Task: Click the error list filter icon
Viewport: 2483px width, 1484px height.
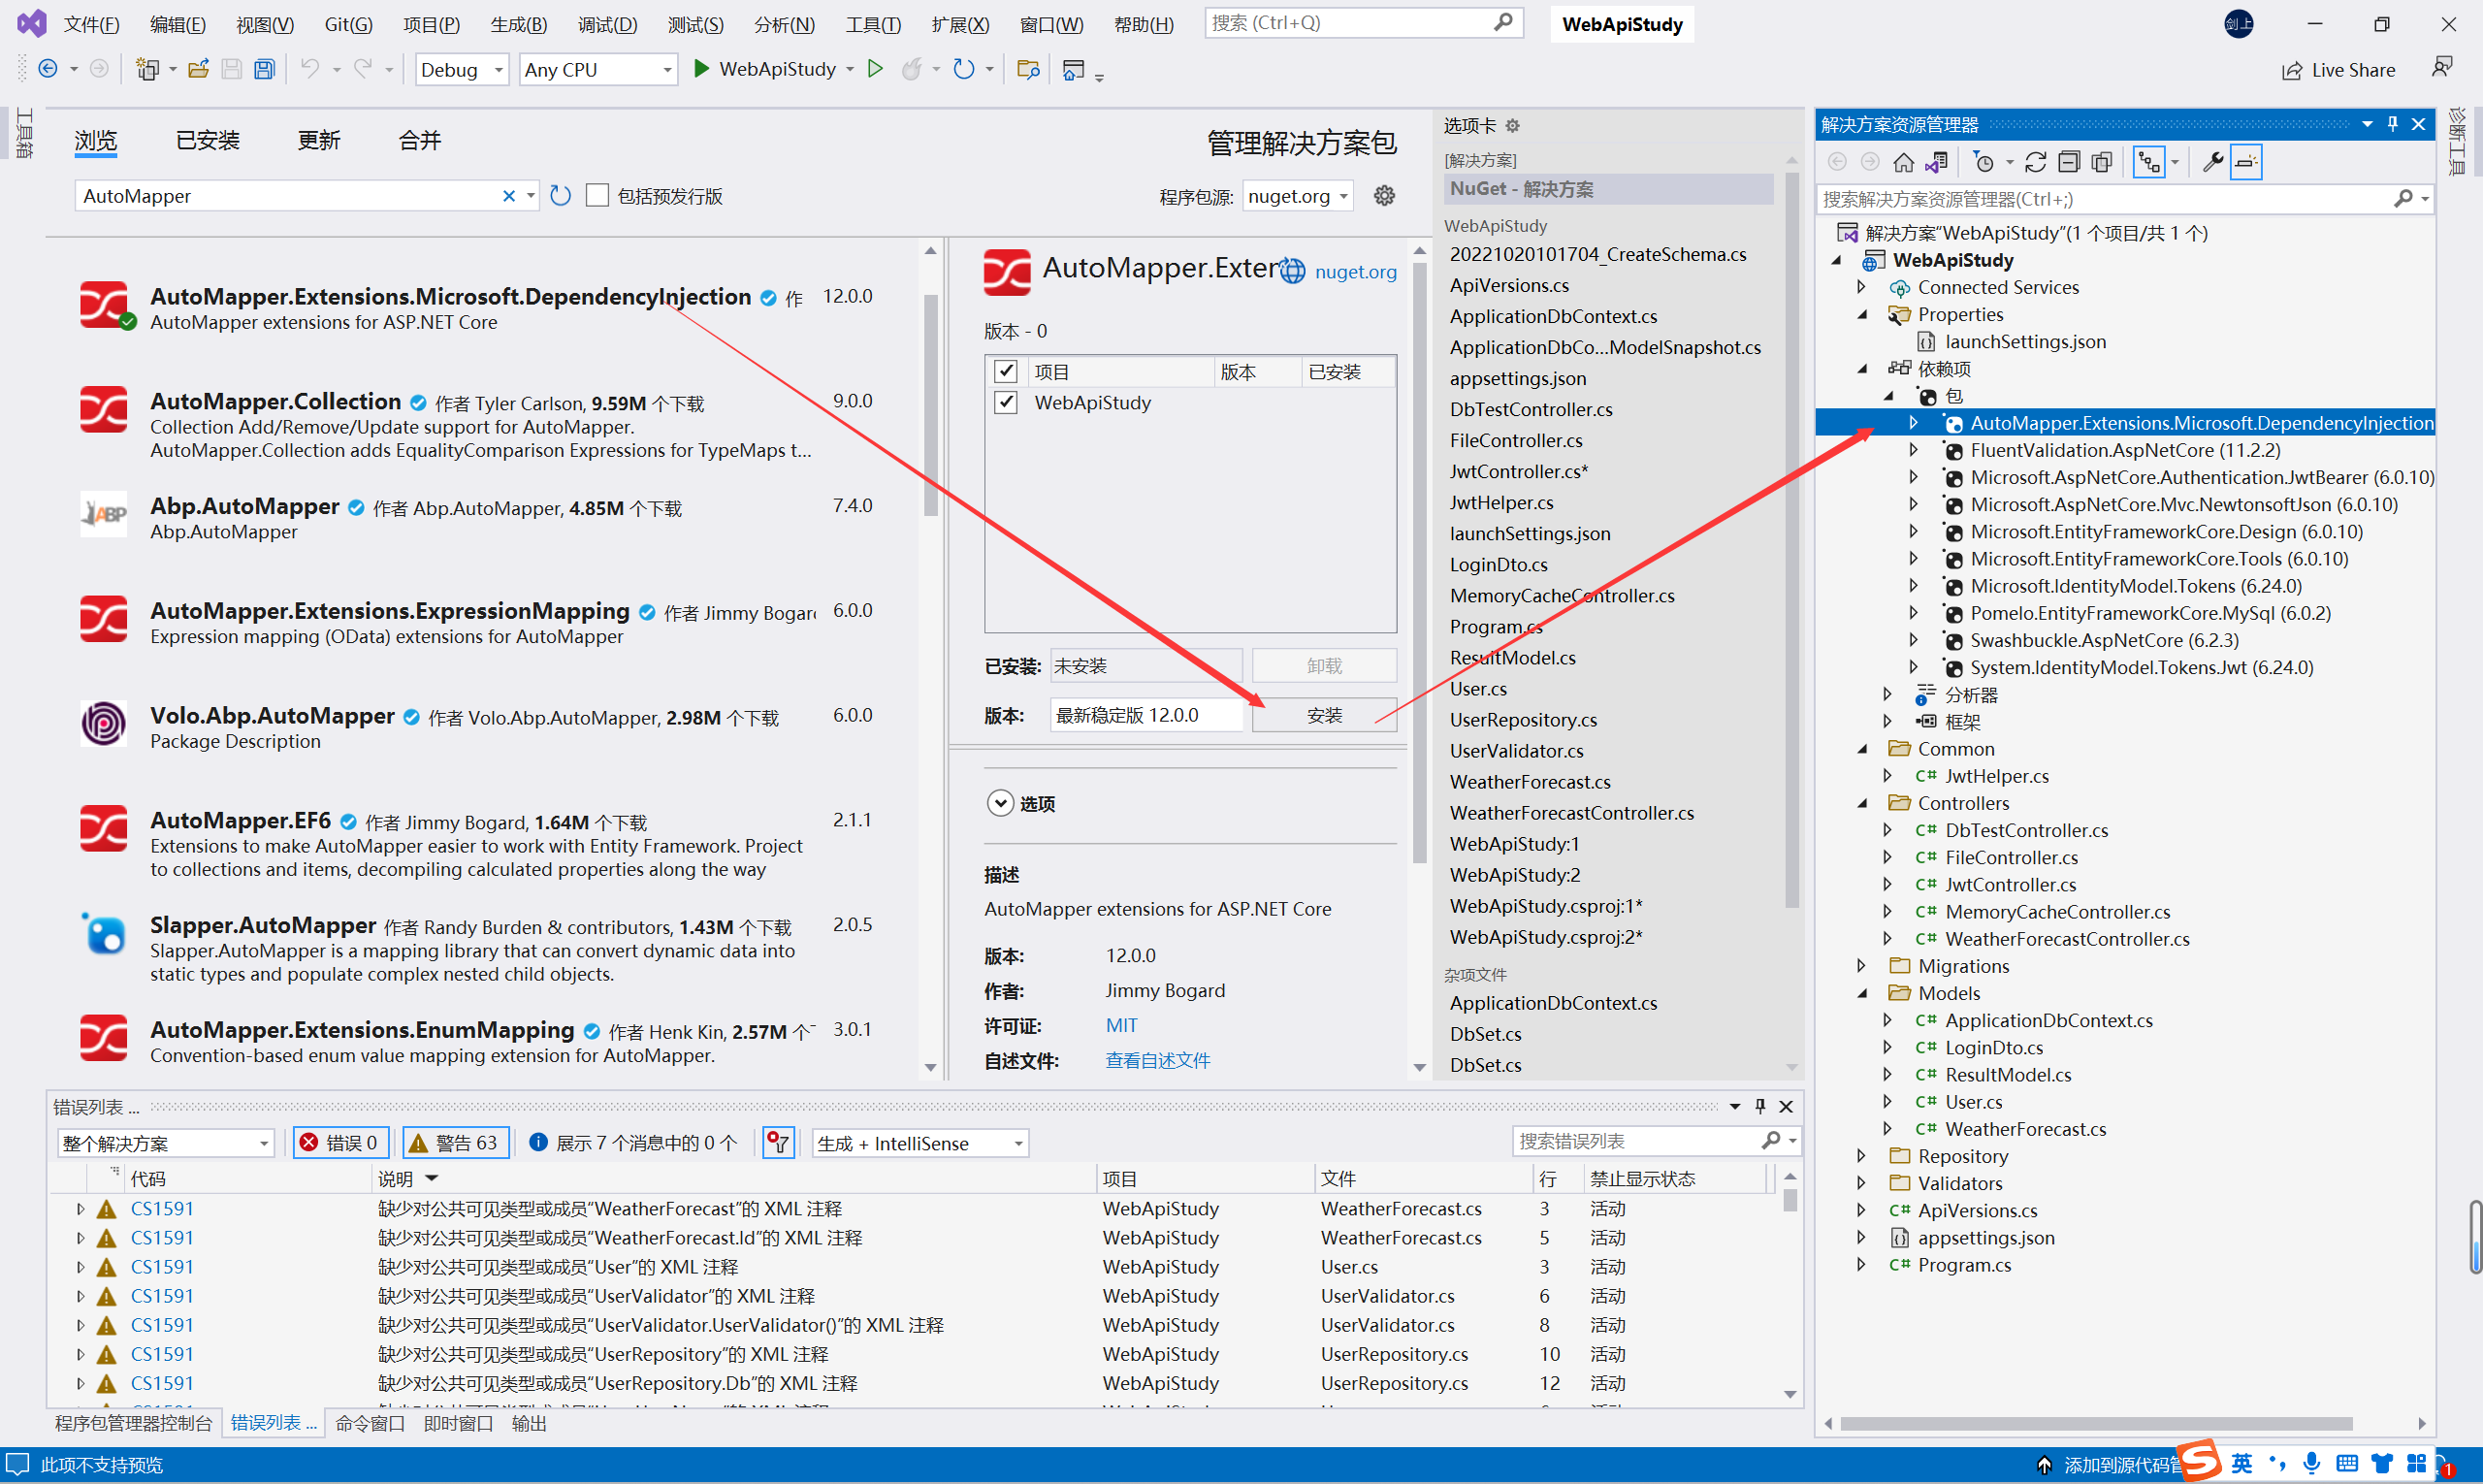Action: point(778,1143)
